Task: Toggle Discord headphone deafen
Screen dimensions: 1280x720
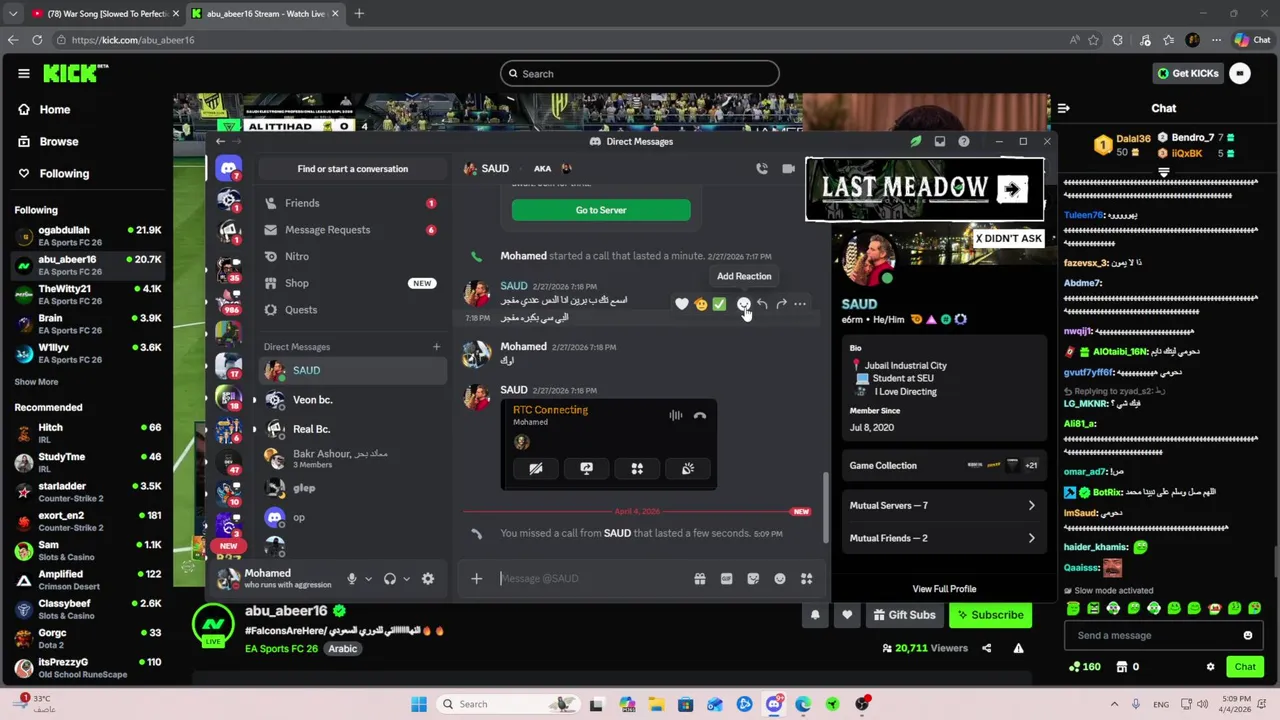Action: (x=390, y=578)
